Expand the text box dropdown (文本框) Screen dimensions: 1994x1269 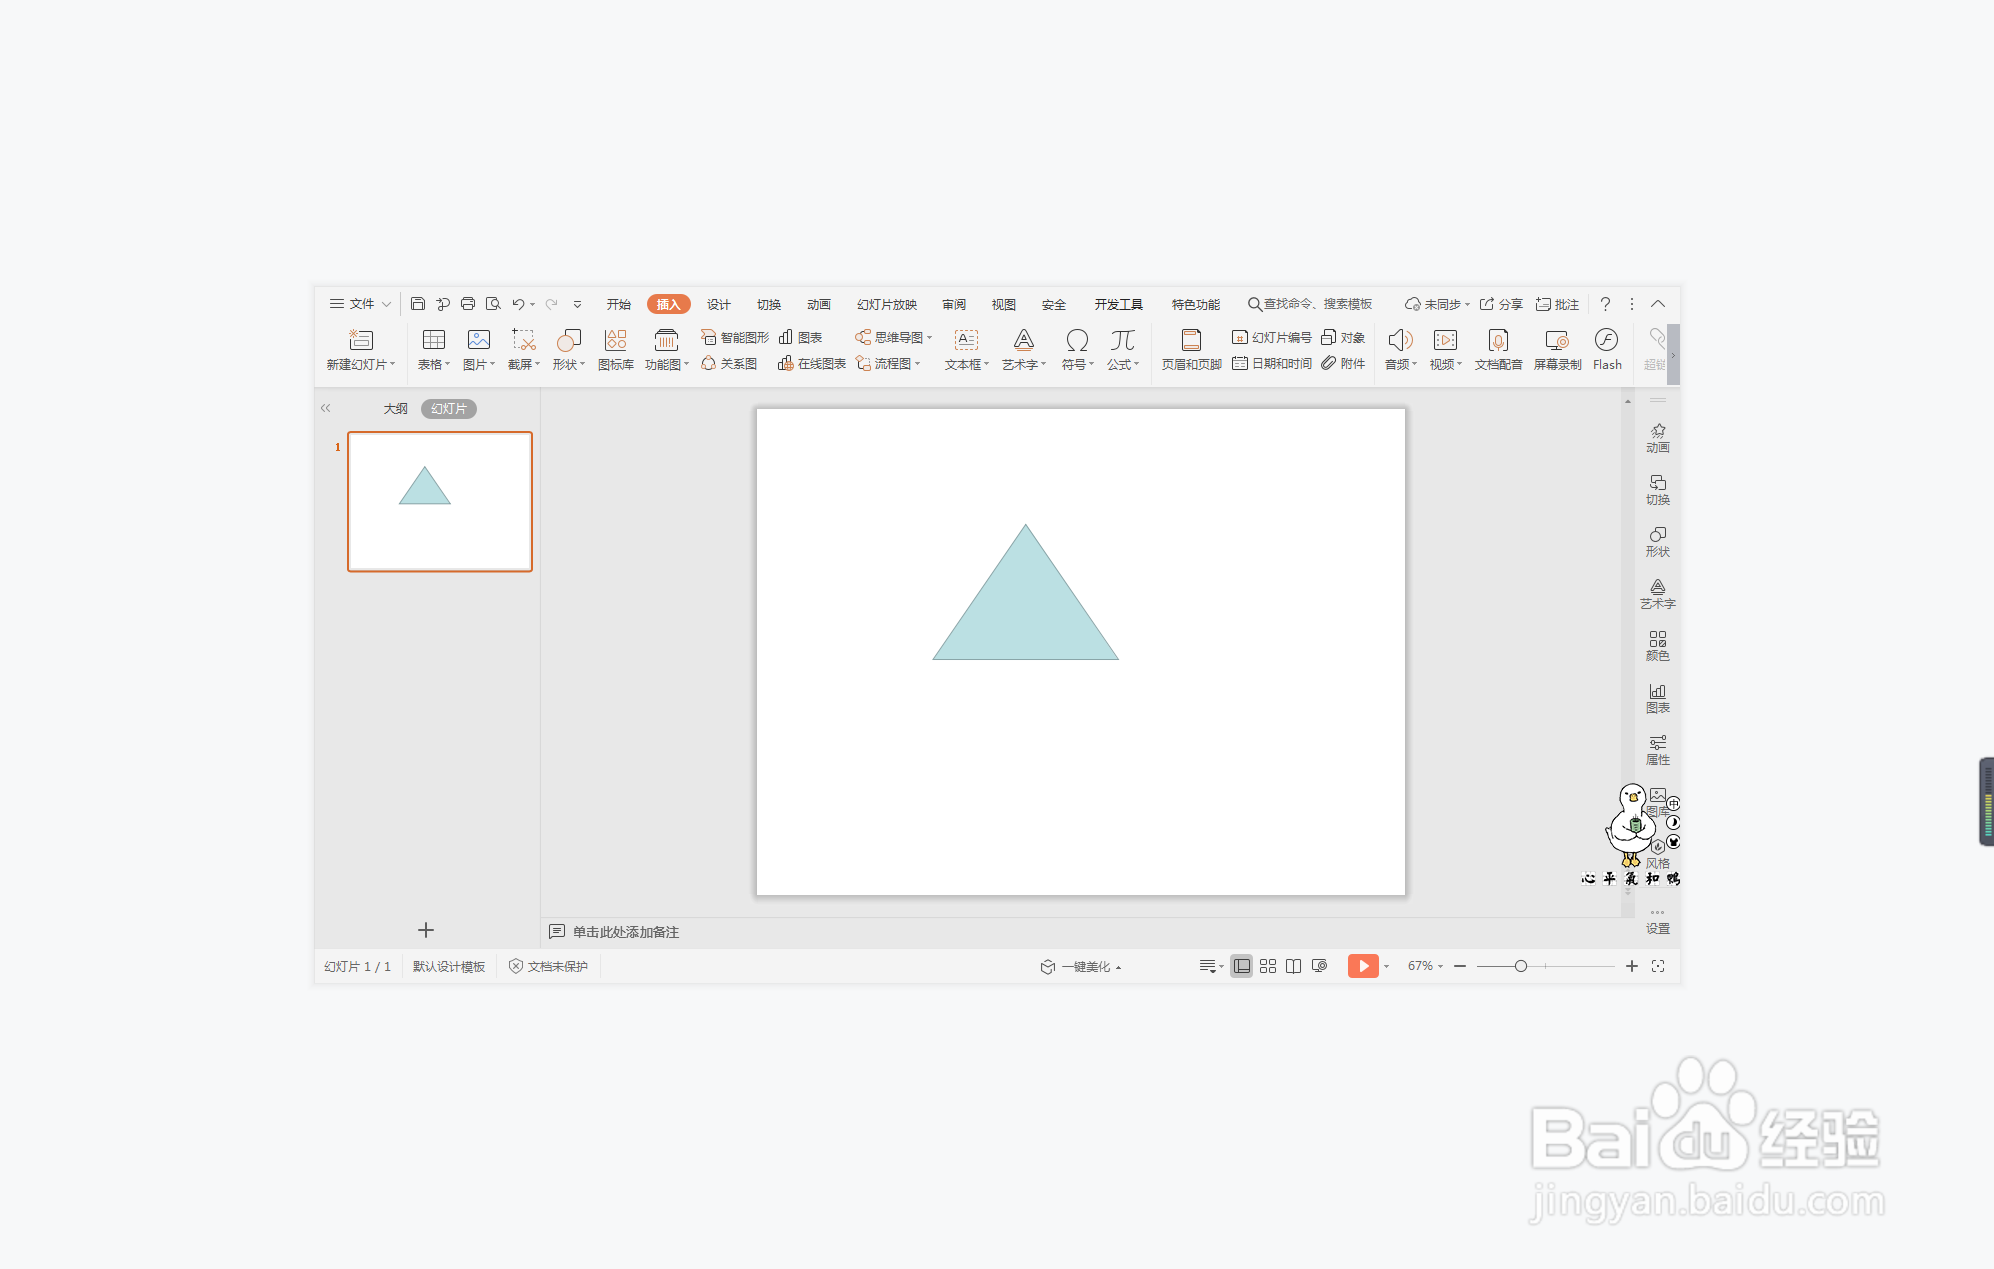tap(966, 365)
